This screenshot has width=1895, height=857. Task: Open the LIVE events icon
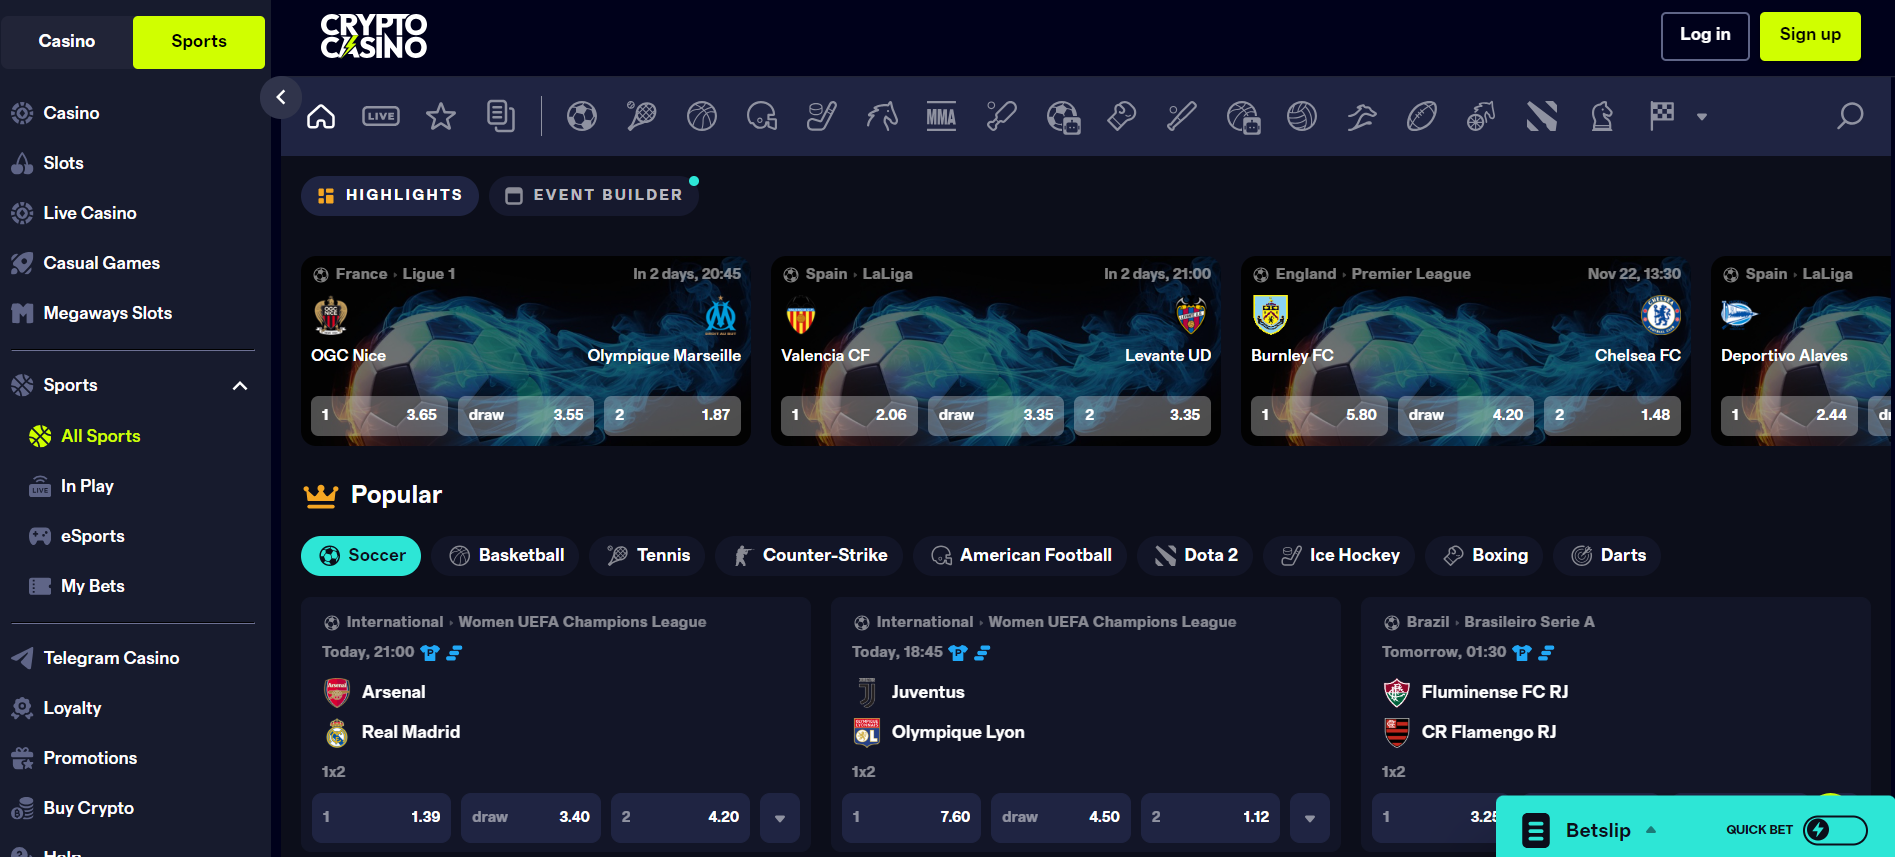pos(381,116)
